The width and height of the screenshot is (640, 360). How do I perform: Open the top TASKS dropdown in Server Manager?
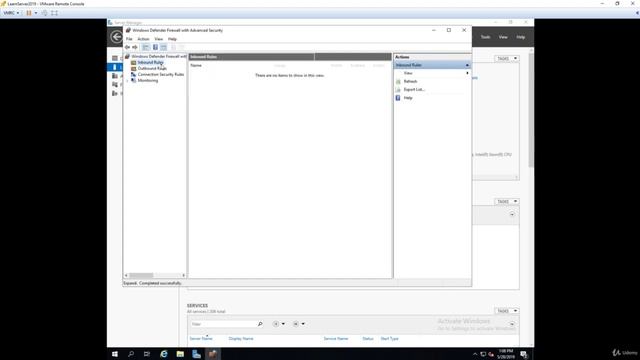pyautogui.click(x=507, y=59)
